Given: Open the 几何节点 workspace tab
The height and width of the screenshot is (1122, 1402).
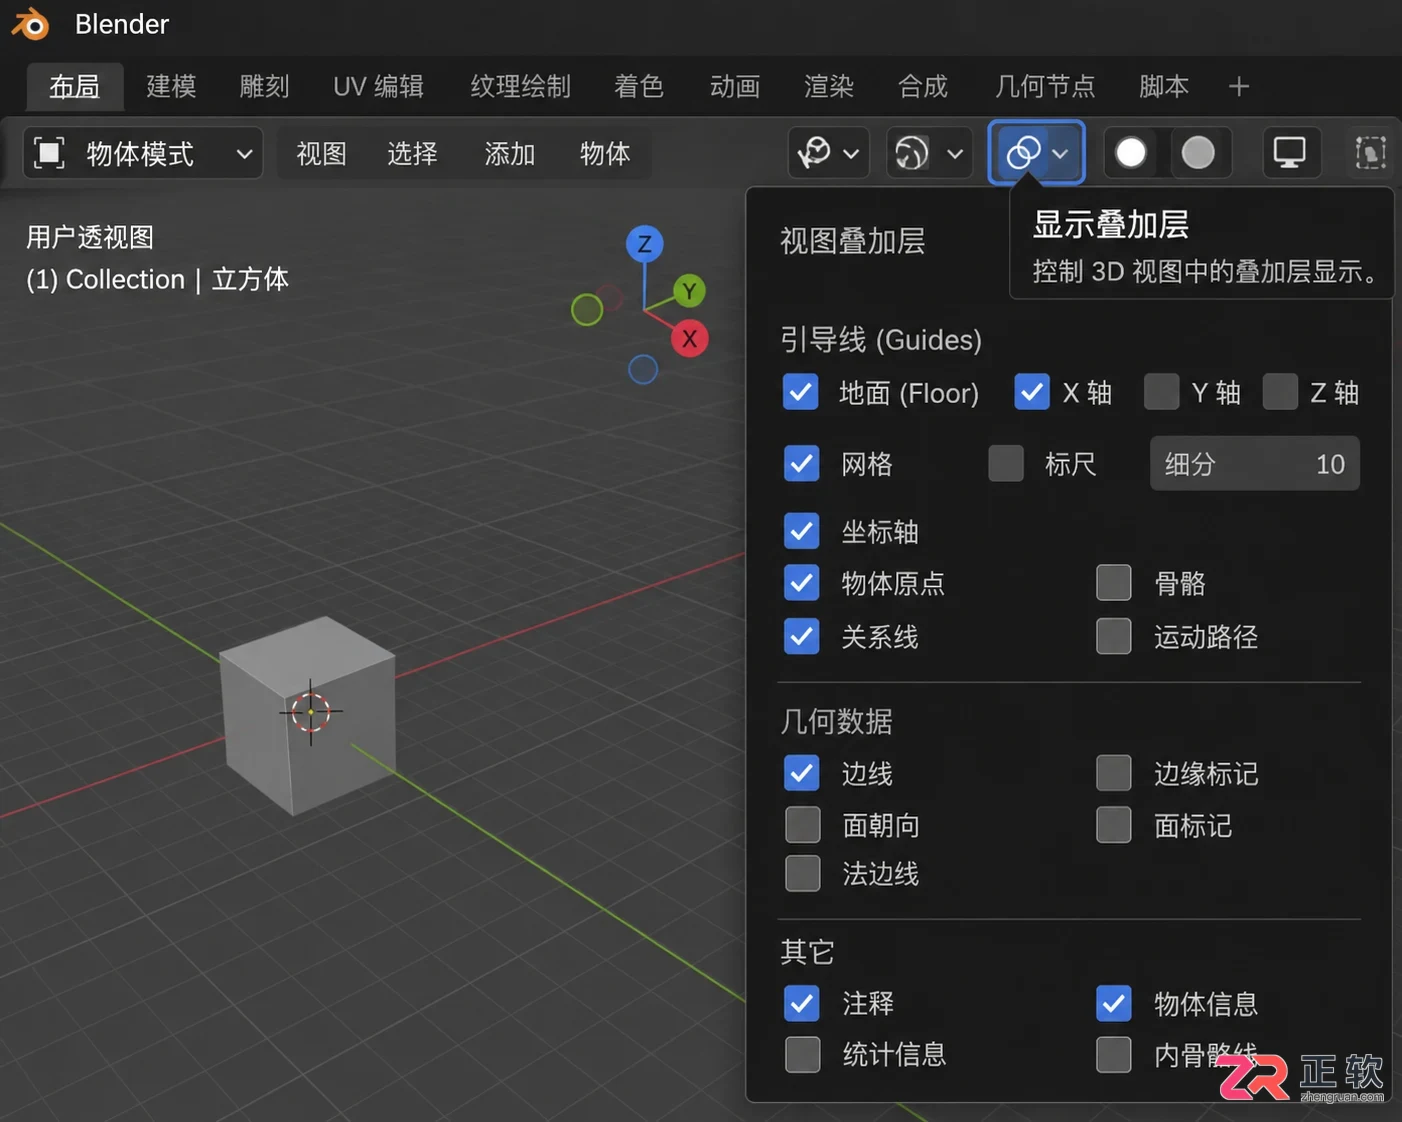Looking at the screenshot, I should (1045, 87).
